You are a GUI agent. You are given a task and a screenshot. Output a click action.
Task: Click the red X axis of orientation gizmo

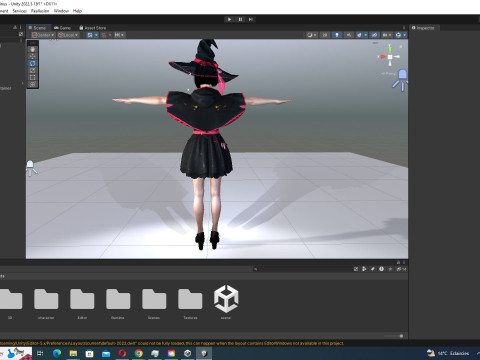(x=382, y=57)
